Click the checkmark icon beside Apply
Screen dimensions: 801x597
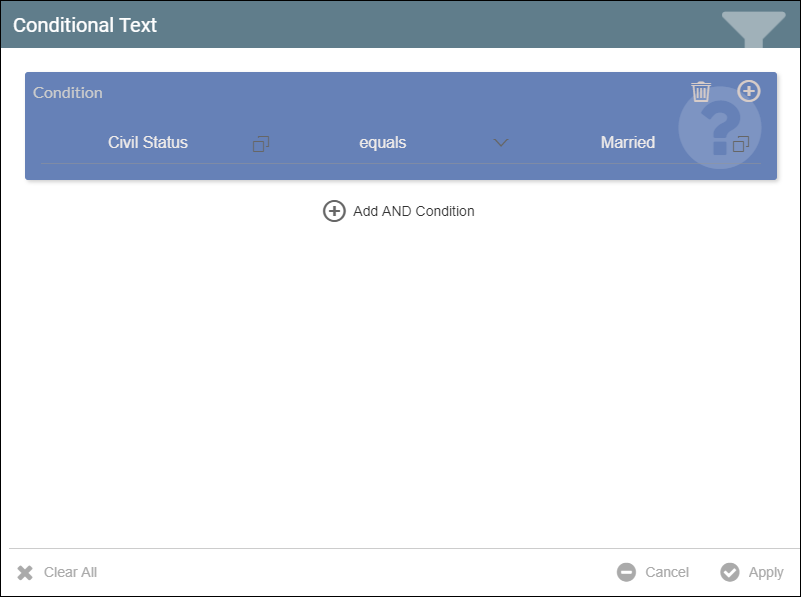point(730,572)
